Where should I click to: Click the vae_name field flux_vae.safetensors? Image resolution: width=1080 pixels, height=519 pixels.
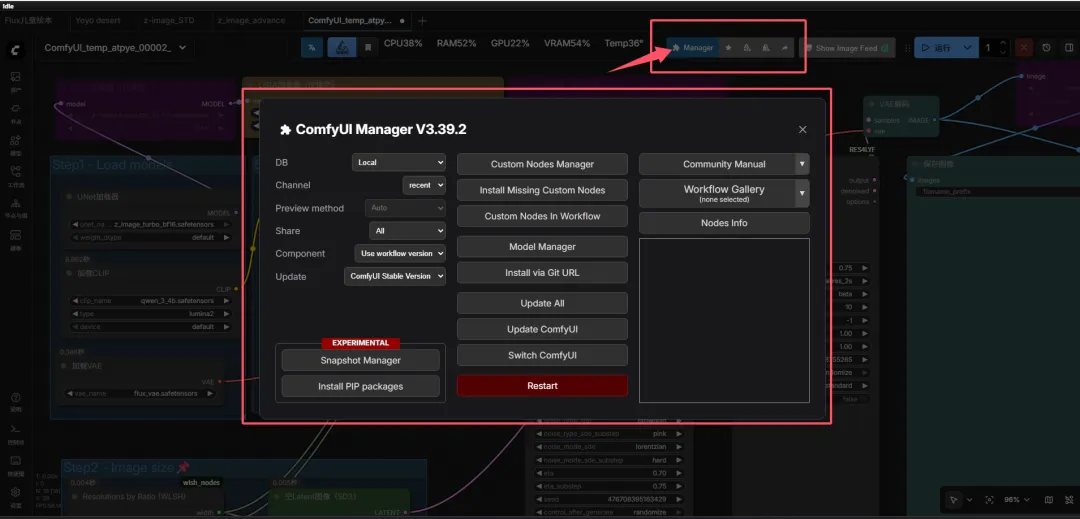(143, 394)
